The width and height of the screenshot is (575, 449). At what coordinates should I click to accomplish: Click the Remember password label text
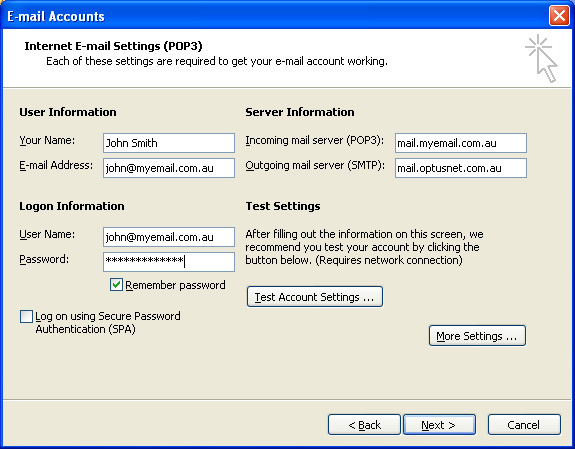pos(175,285)
